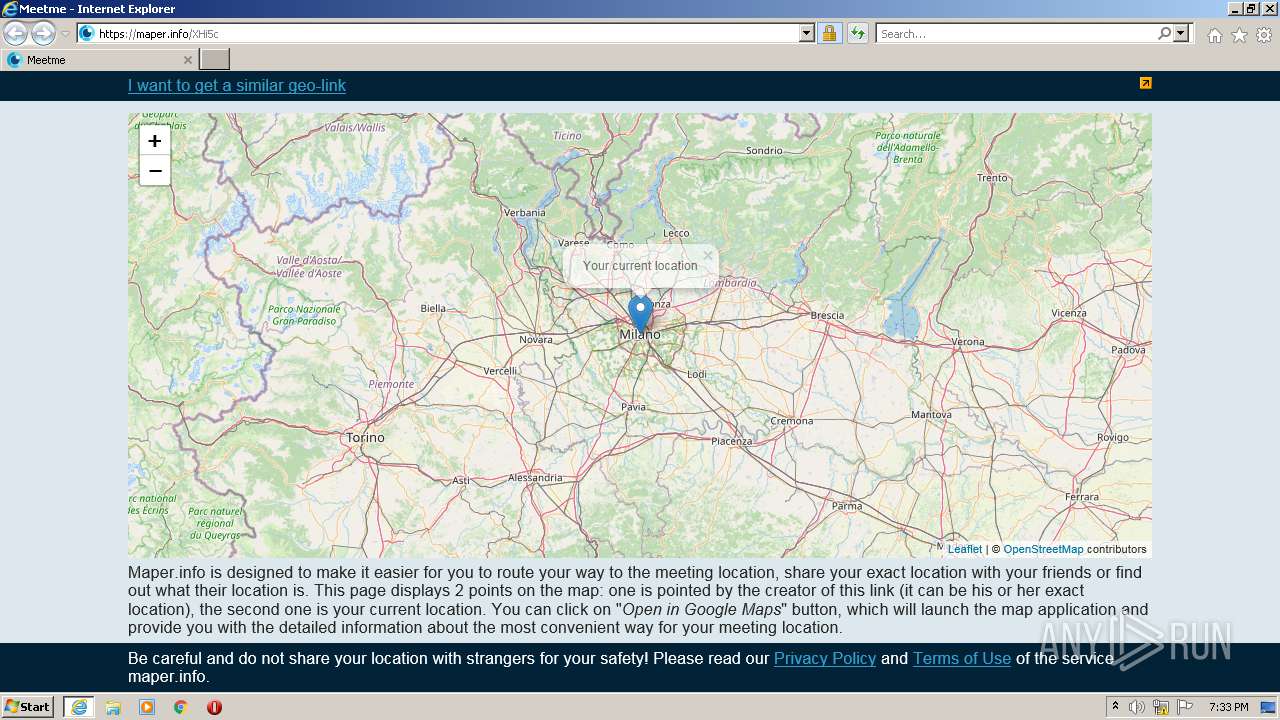Image resolution: width=1280 pixels, height=720 pixels.
Task: Open the Tools gear icon
Action: point(1264,35)
